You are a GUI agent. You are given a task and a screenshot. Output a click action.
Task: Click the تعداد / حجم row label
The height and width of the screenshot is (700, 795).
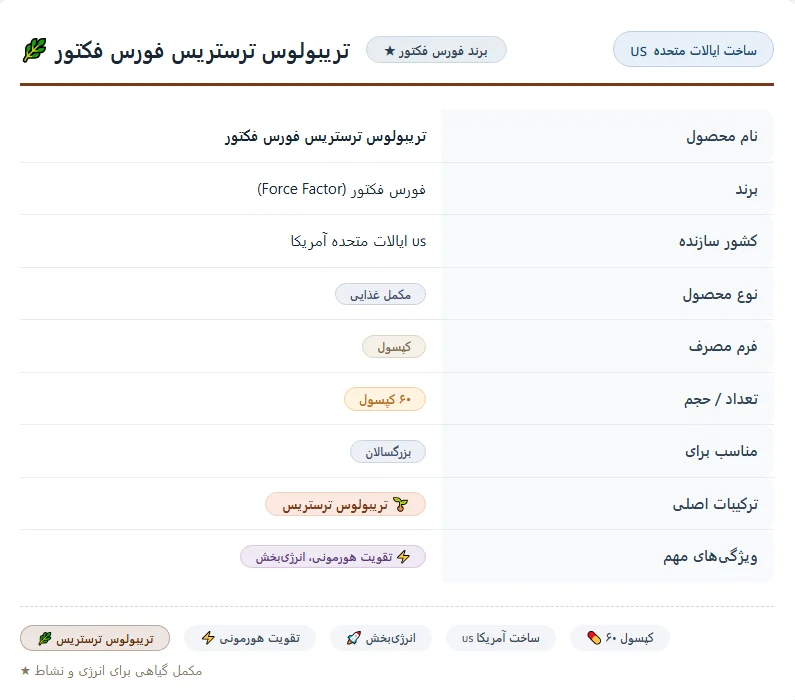(x=721, y=399)
